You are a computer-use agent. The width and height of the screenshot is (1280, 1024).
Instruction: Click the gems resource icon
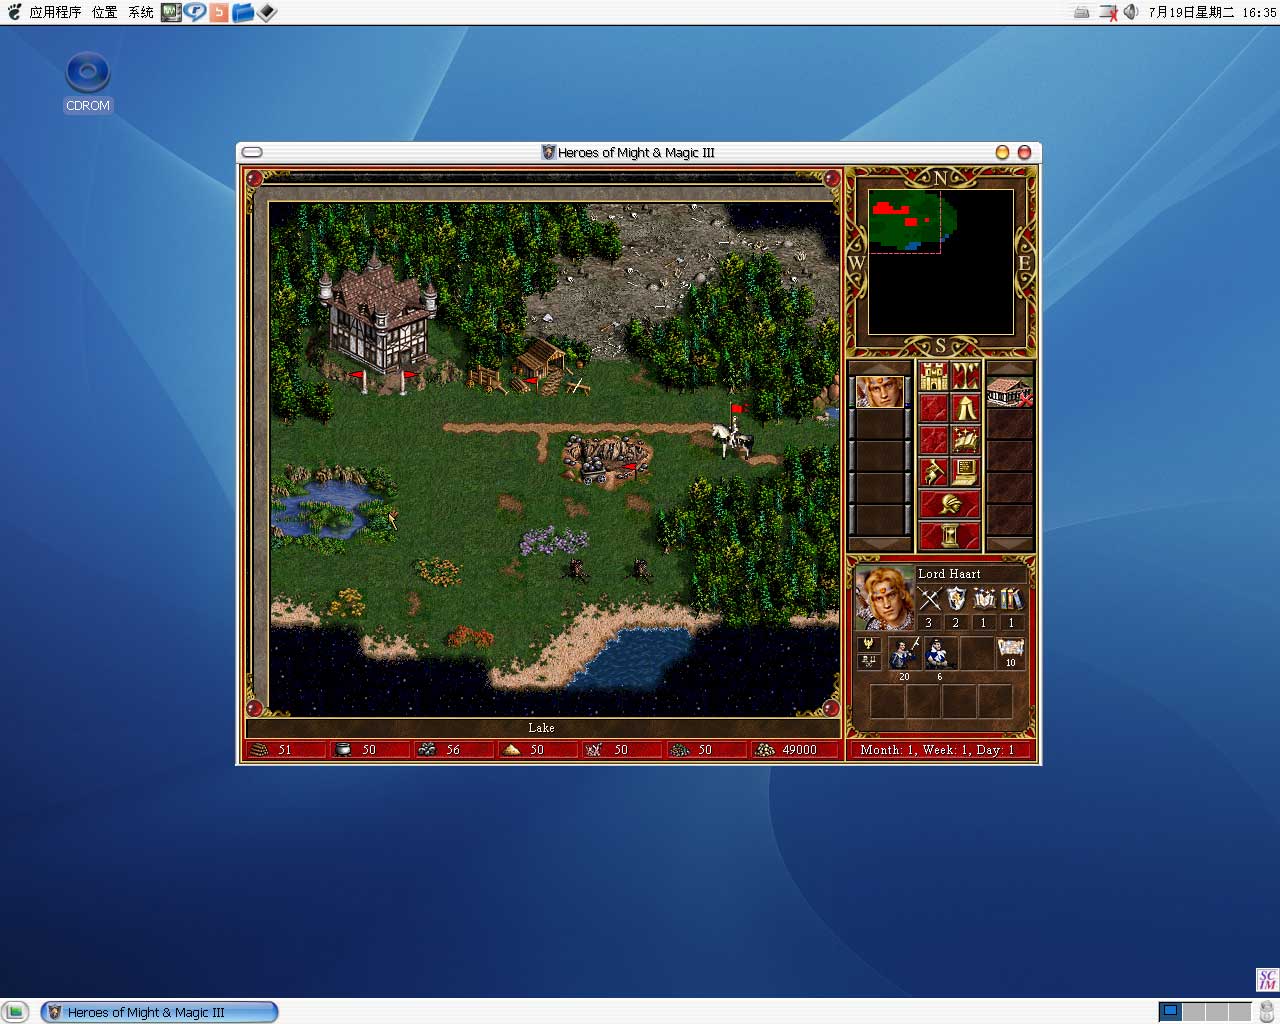click(679, 749)
